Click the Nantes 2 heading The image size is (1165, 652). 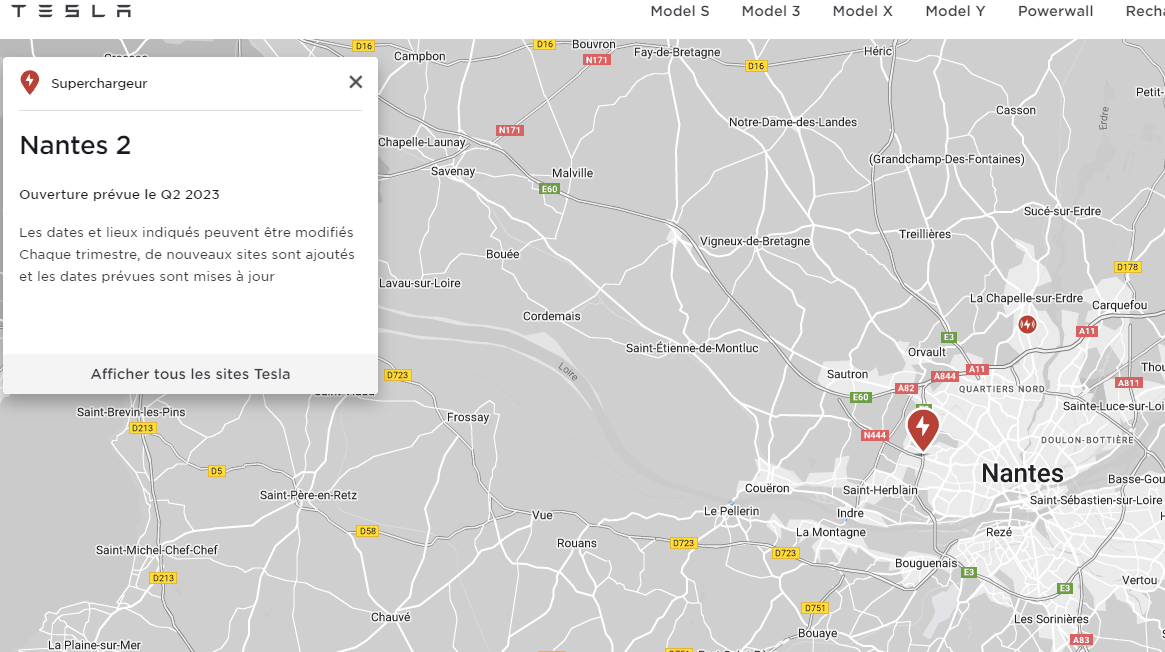point(75,146)
